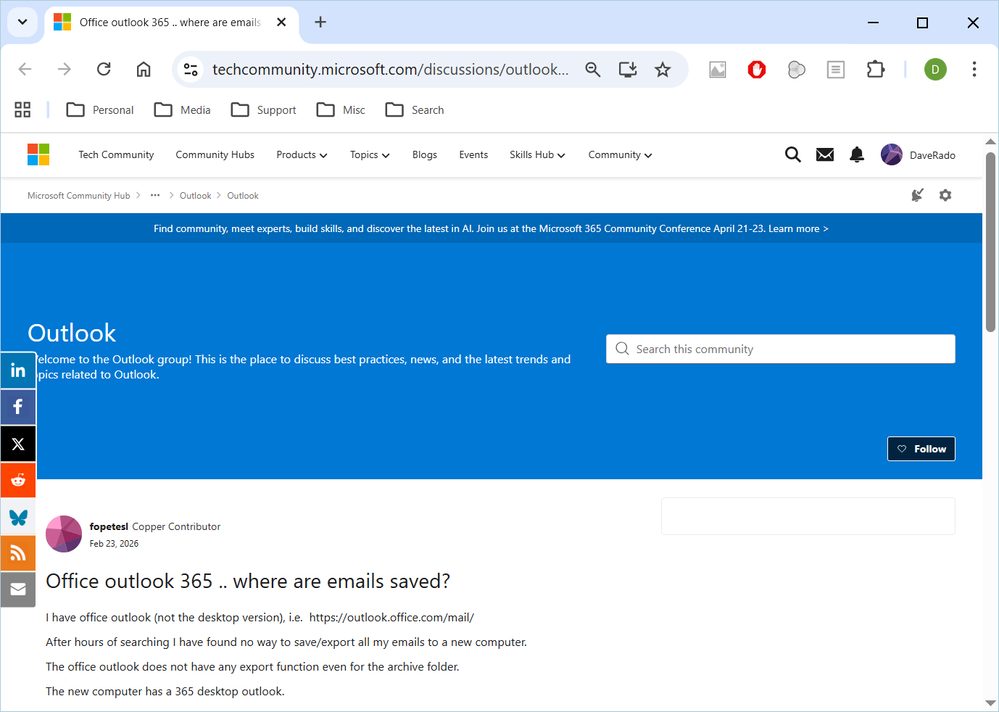Expand the Community dropdown
Screen dimensions: 999x712
[x=620, y=155]
